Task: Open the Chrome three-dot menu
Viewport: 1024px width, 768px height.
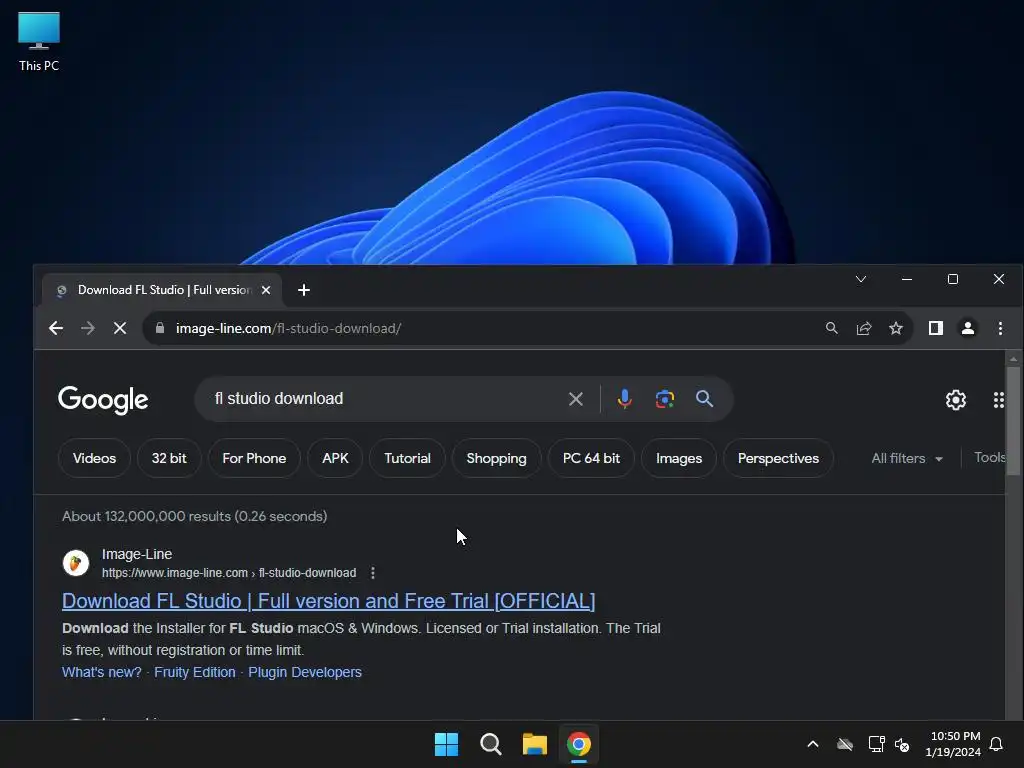Action: pyautogui.click(x=1000, y=328)
